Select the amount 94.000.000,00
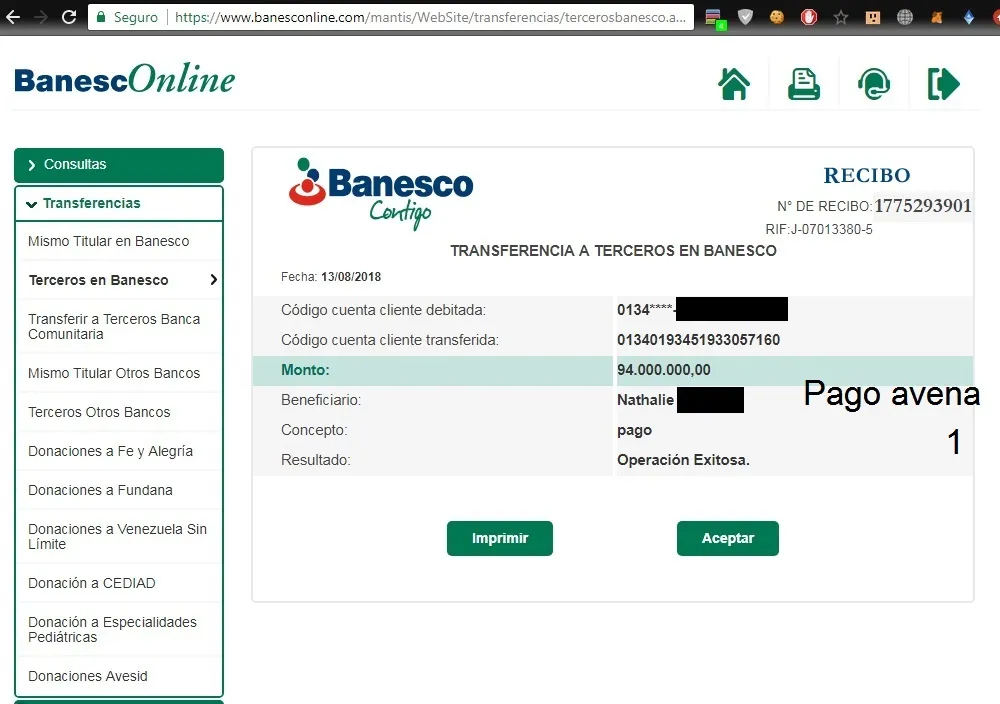1000x704 pixels. [x=663, y=370]
